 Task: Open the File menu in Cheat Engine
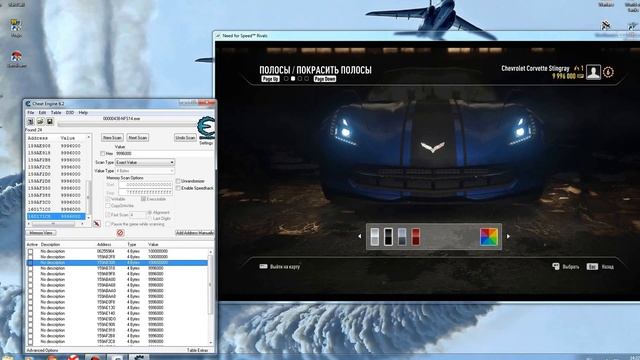[x=31, y=112]
